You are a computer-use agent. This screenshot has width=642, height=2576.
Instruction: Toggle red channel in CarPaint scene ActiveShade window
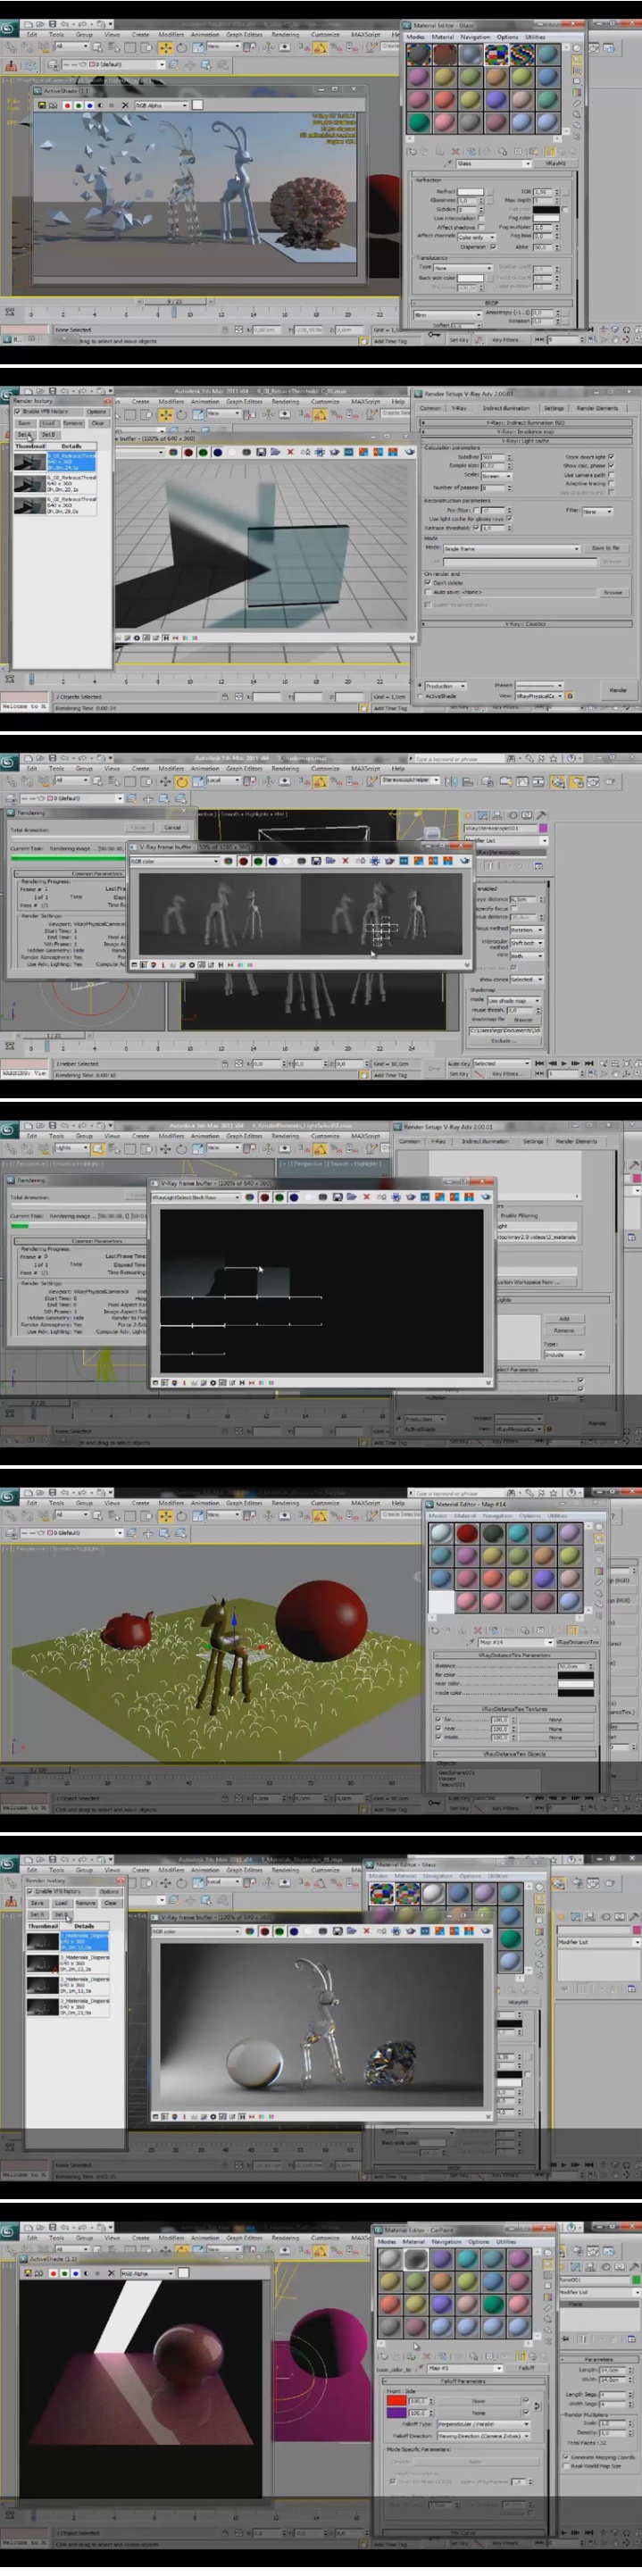pos(53,2273)
